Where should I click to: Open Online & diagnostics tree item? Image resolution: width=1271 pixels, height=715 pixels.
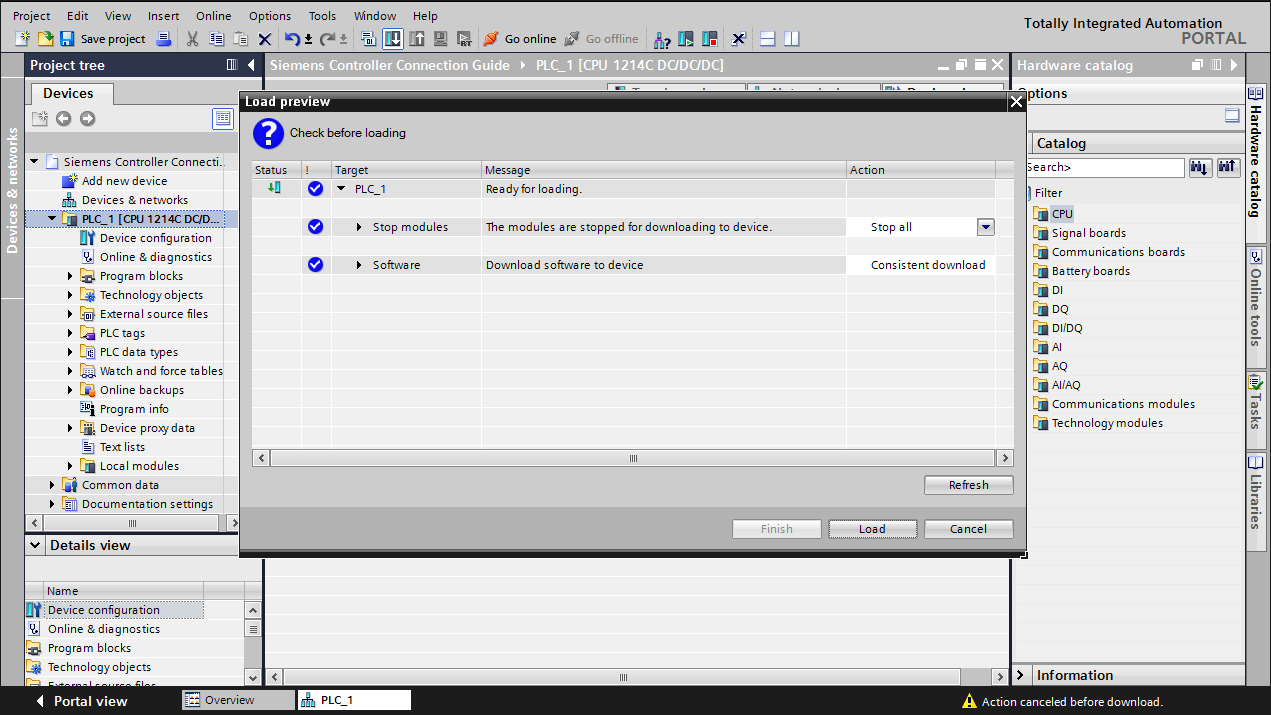(x=155, y=257)
